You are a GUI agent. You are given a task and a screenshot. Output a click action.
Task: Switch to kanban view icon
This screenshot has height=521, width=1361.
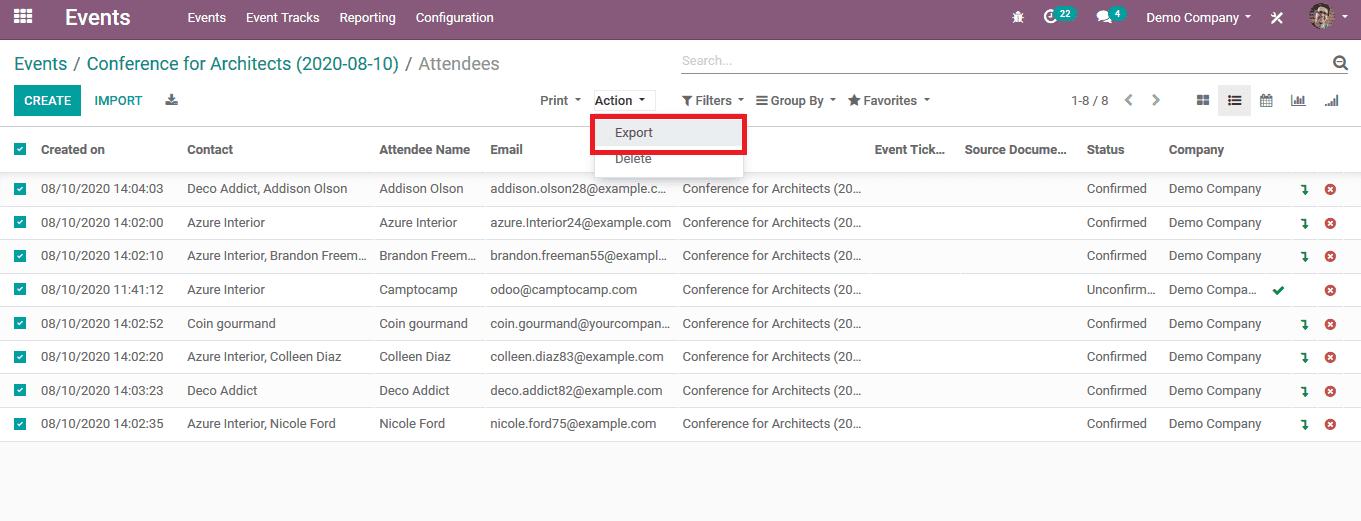(x=1203, y=100)
